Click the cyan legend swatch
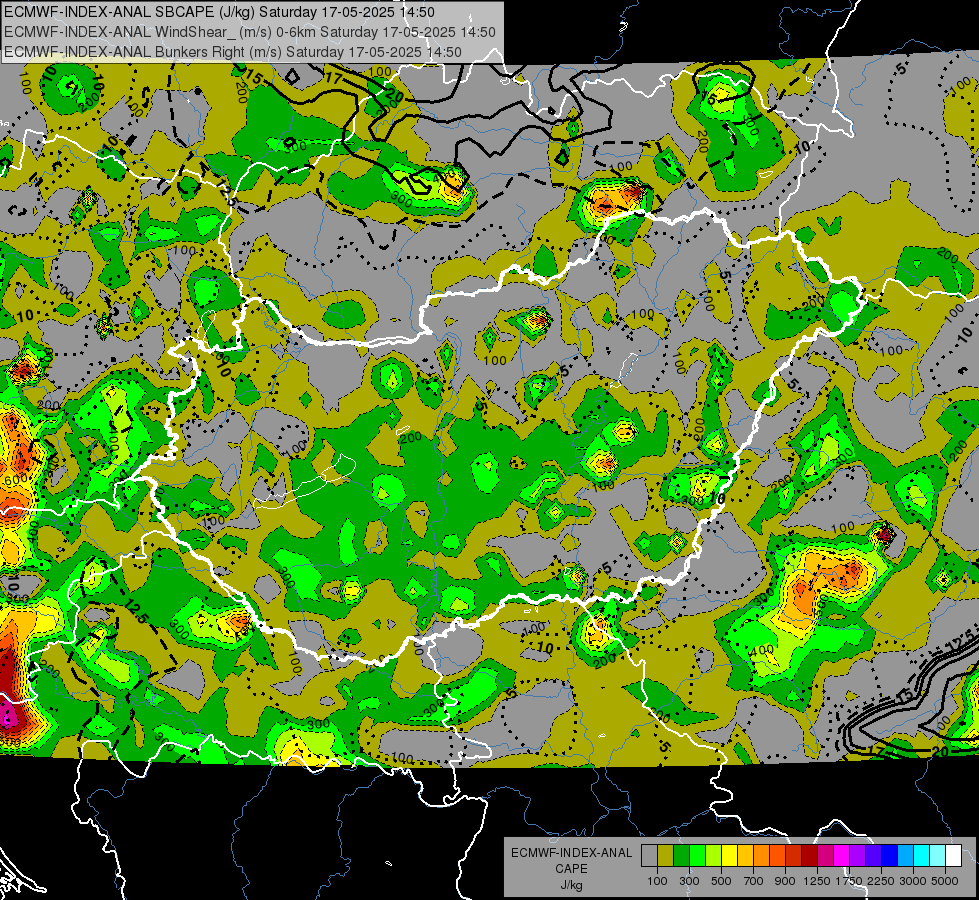The width and height of the screenshot is (979, 900). tap(921, 855)
